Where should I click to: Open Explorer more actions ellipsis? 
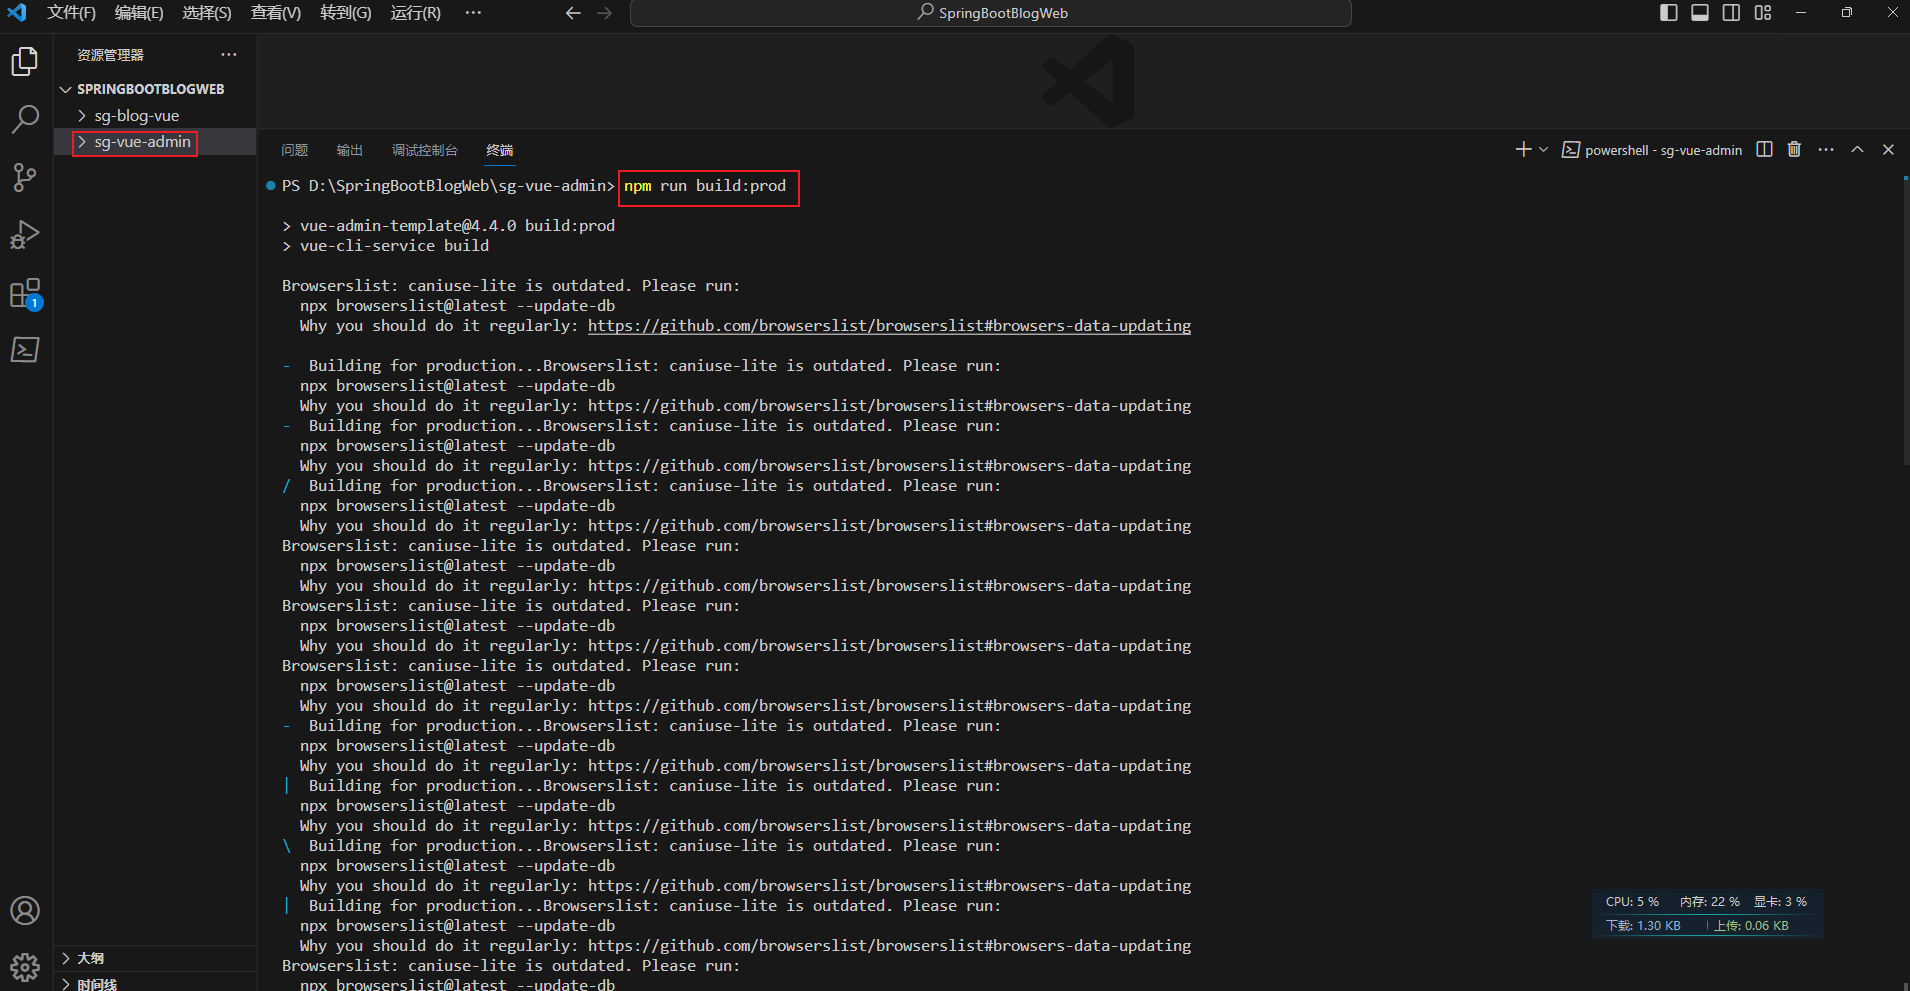[229, 54]
